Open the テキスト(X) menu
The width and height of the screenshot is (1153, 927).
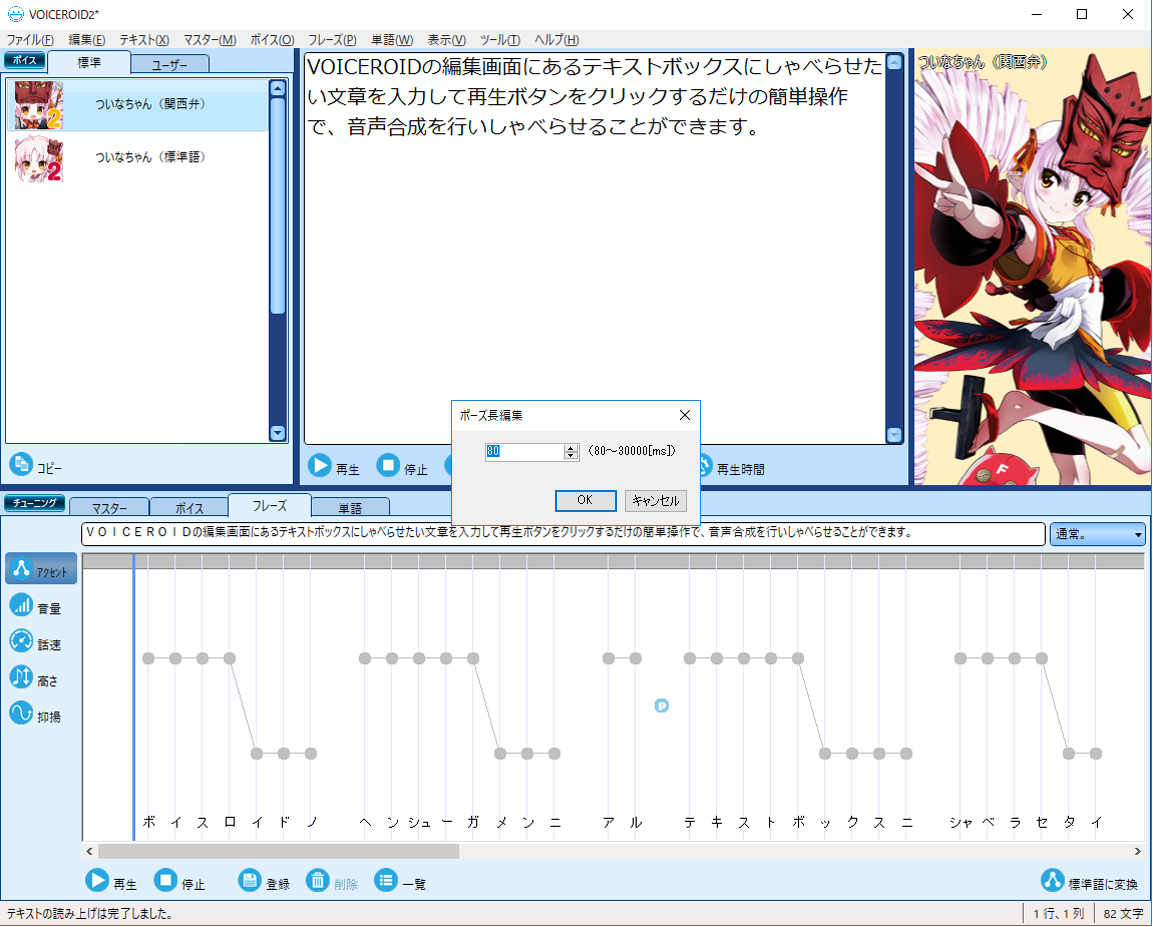(x=144, y=40)
